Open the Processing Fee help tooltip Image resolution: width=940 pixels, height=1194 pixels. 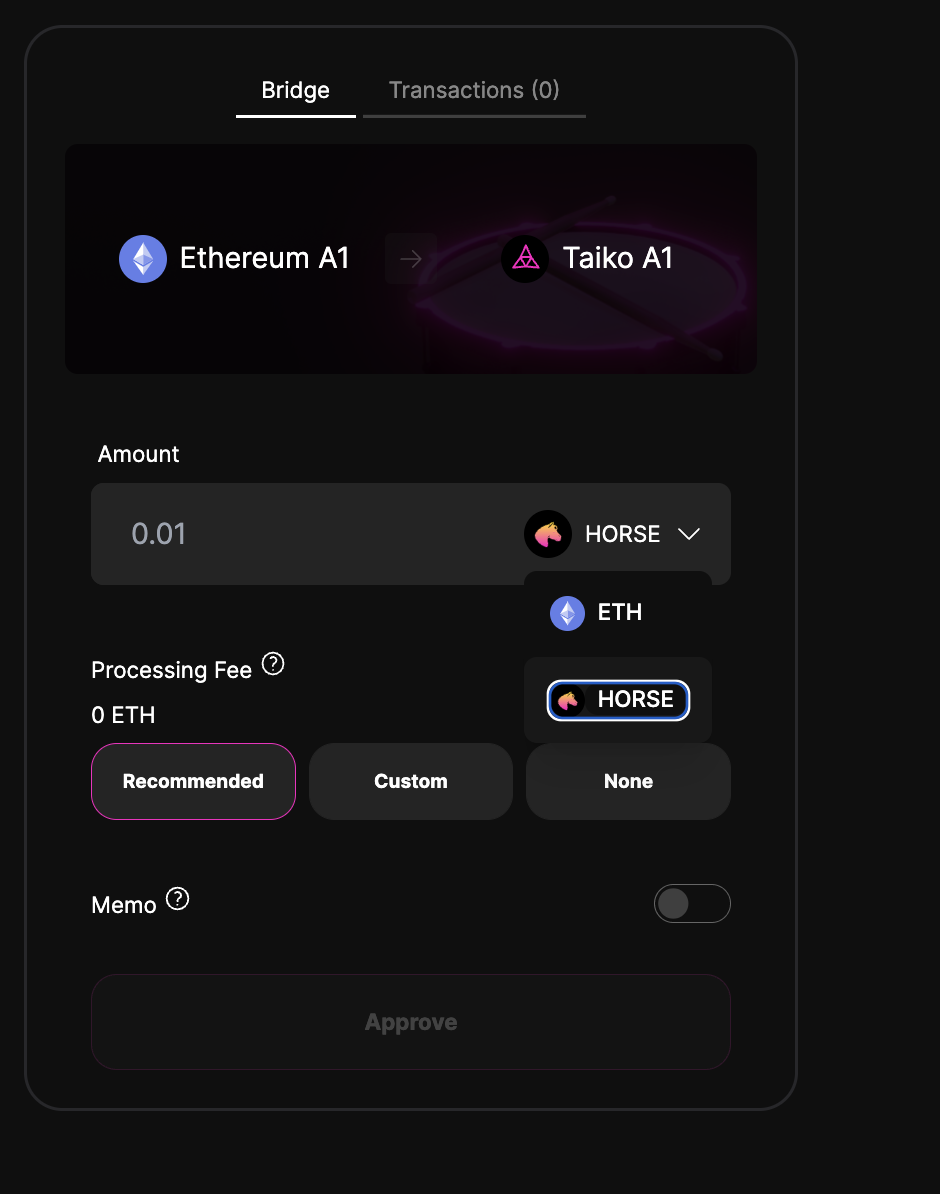[271, 663]
